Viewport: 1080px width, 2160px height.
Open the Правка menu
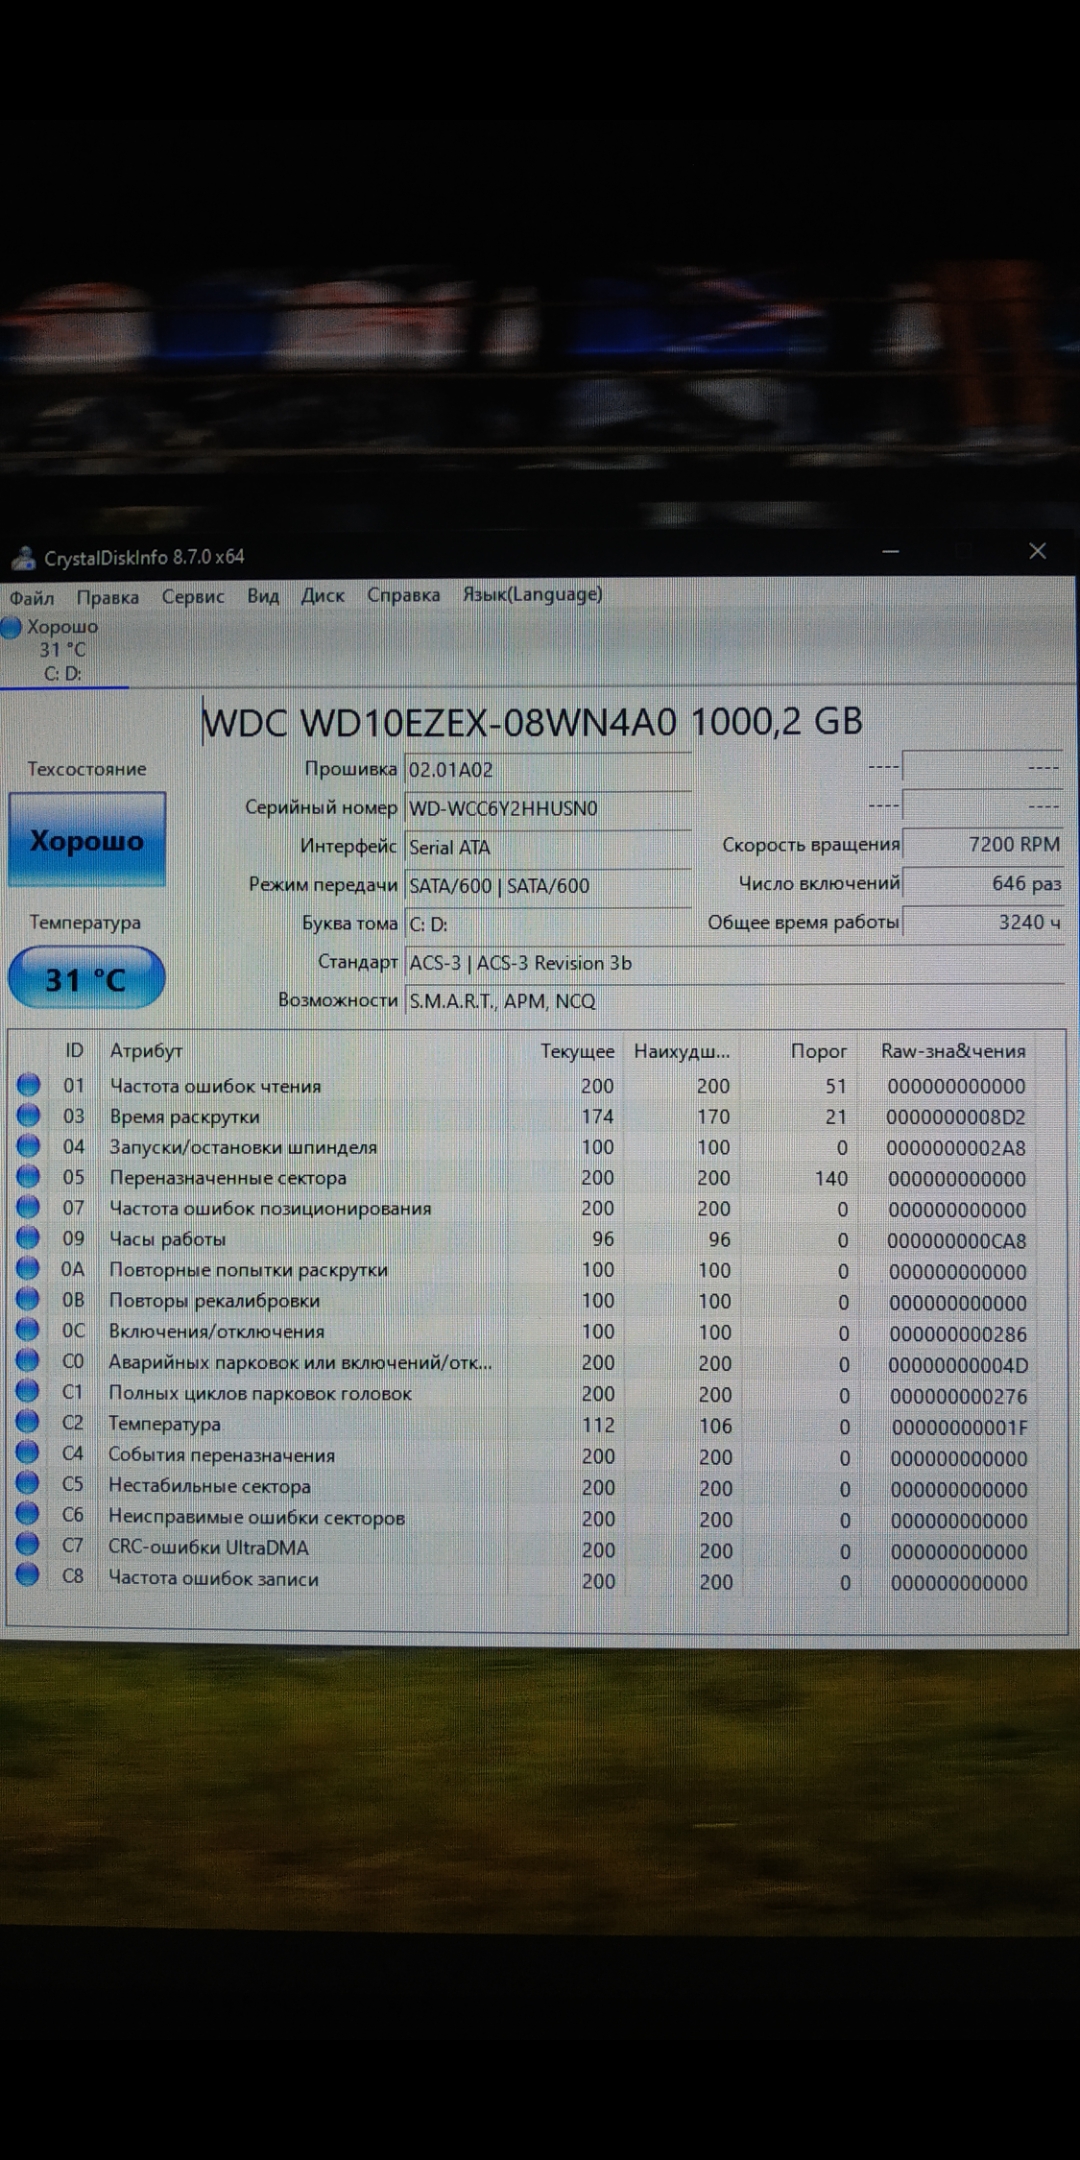(107, 597)
